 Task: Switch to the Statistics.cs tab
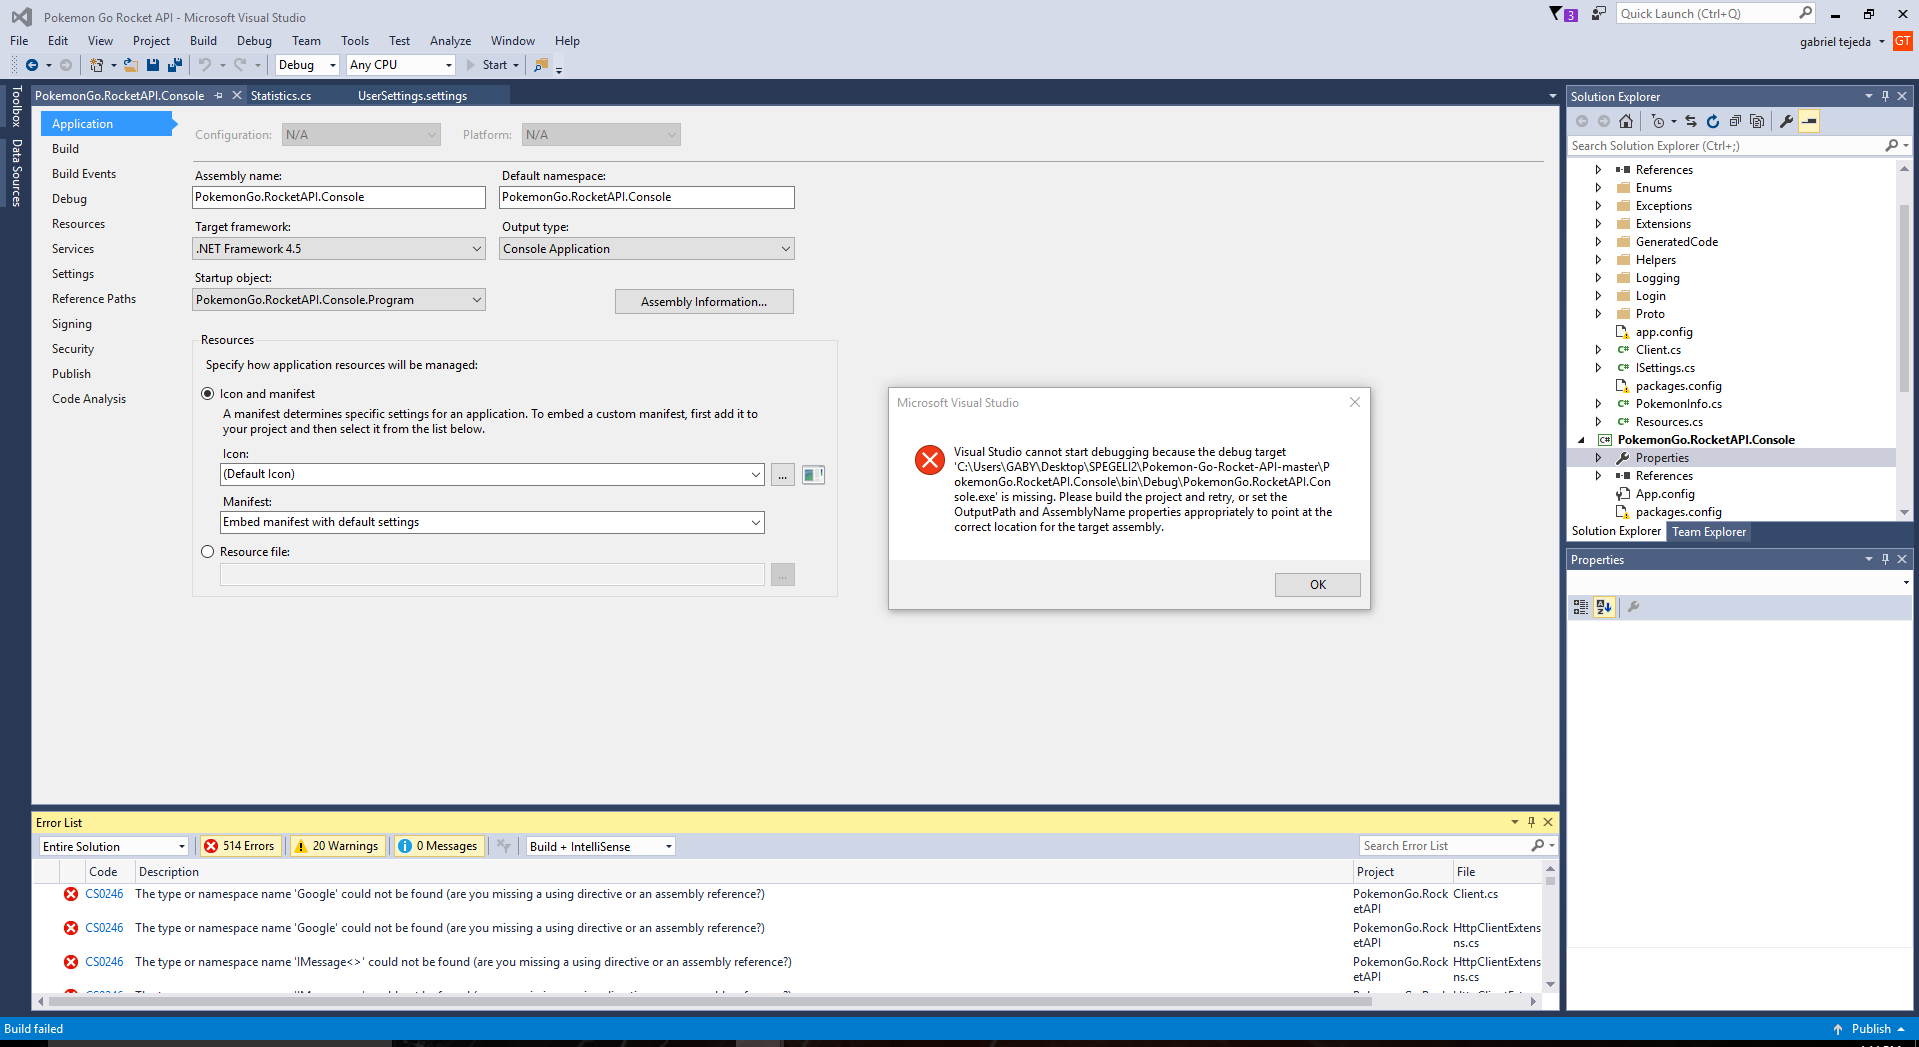click(x=281, y=96)
